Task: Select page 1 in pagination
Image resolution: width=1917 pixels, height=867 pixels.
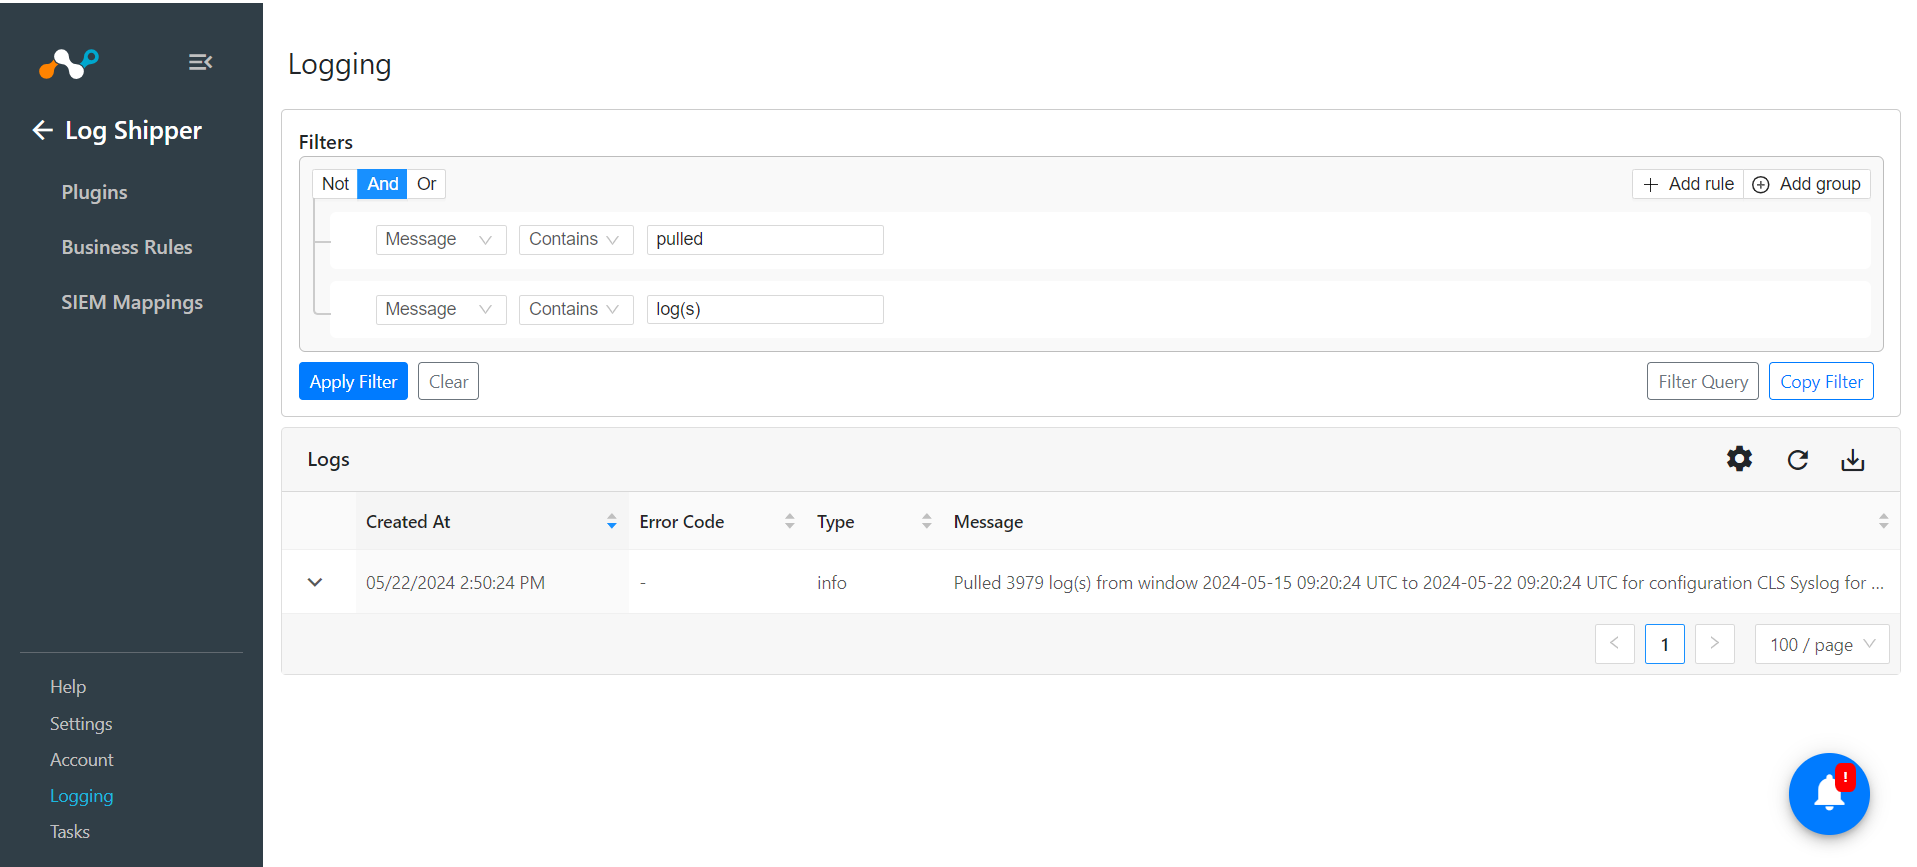Action: [x=1665, y=644]
